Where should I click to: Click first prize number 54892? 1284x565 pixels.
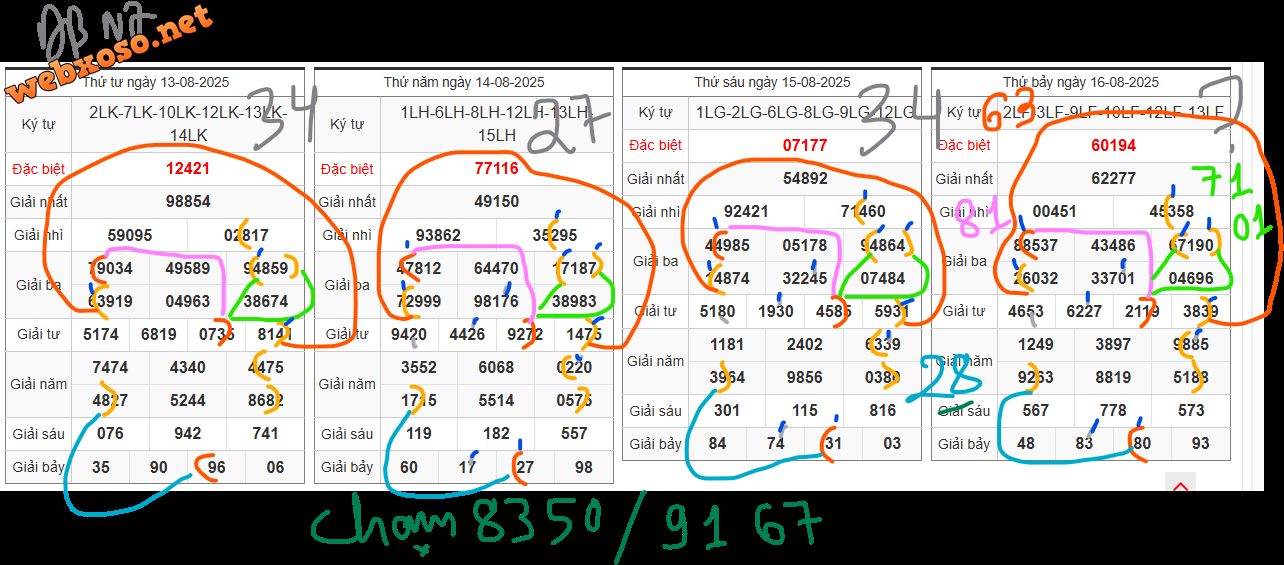[x=805, y=179]
